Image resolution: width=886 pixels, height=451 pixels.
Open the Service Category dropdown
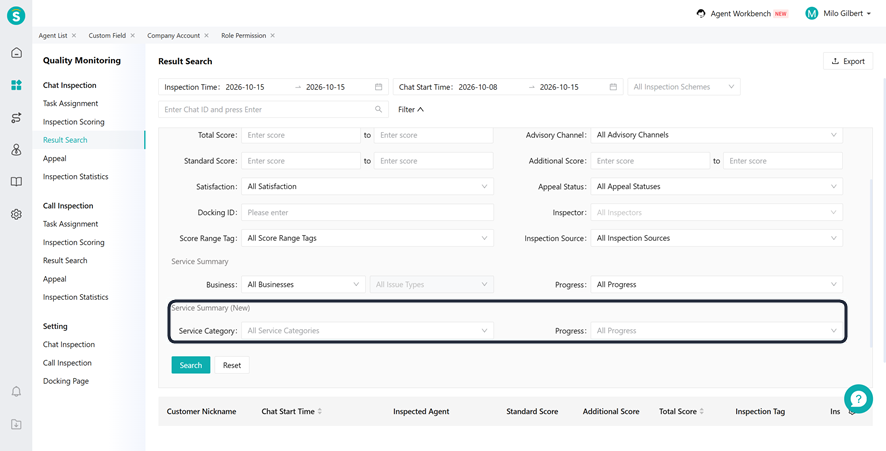coord(367,331)
